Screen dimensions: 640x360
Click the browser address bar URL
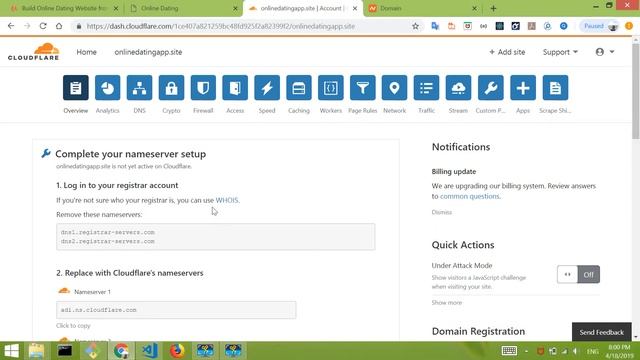[x=220, y=26]
